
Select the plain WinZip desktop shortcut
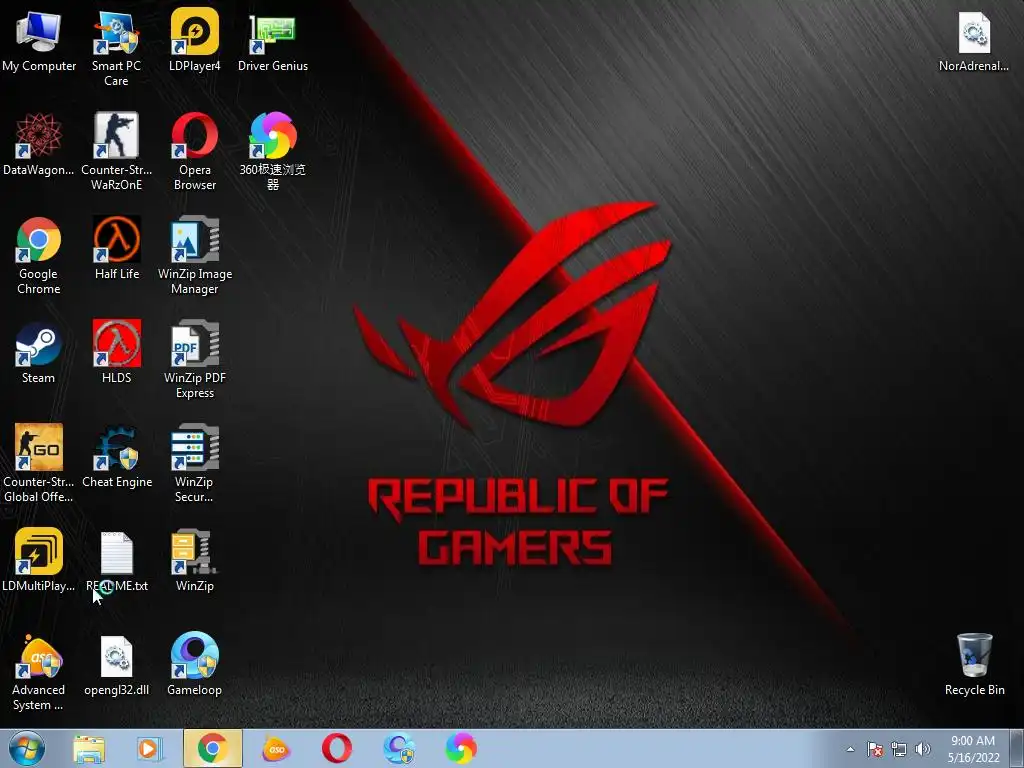(195, 560)
